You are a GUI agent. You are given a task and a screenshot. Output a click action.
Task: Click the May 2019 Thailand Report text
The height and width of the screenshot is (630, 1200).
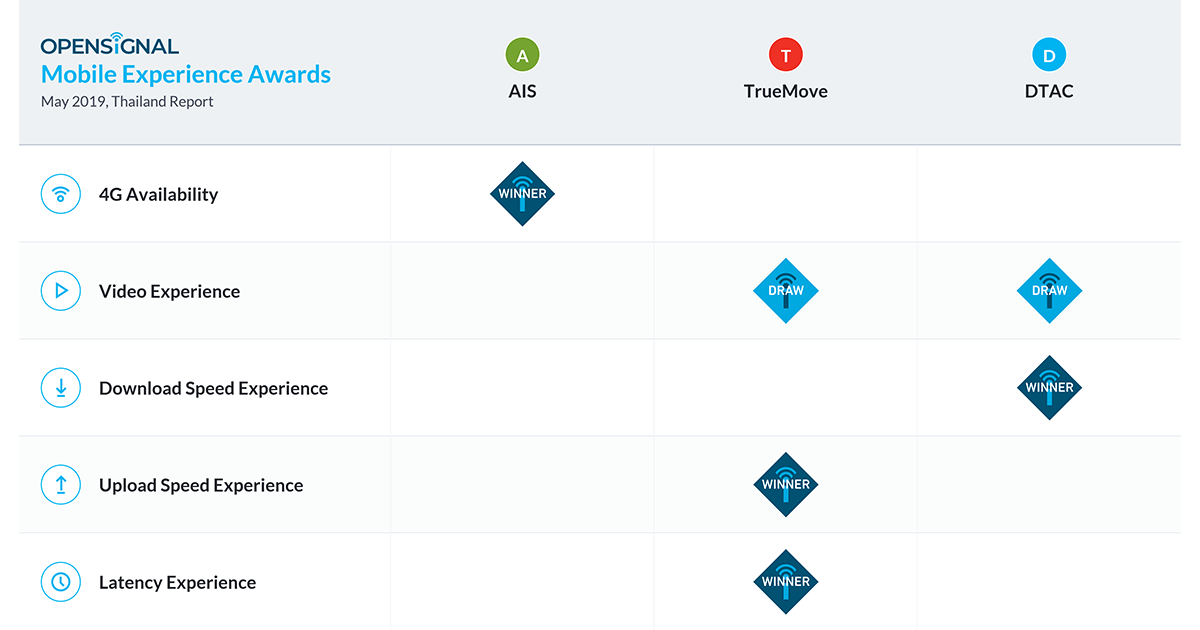pyautogui.click(x=127, y=102)
